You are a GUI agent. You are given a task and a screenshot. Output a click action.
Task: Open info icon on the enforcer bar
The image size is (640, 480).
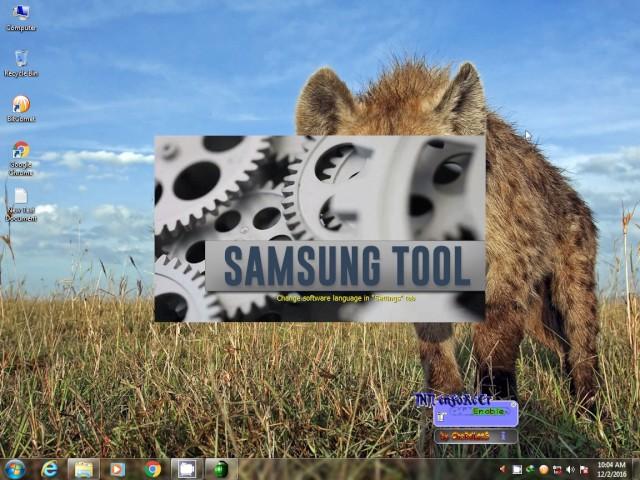point(503,436)
